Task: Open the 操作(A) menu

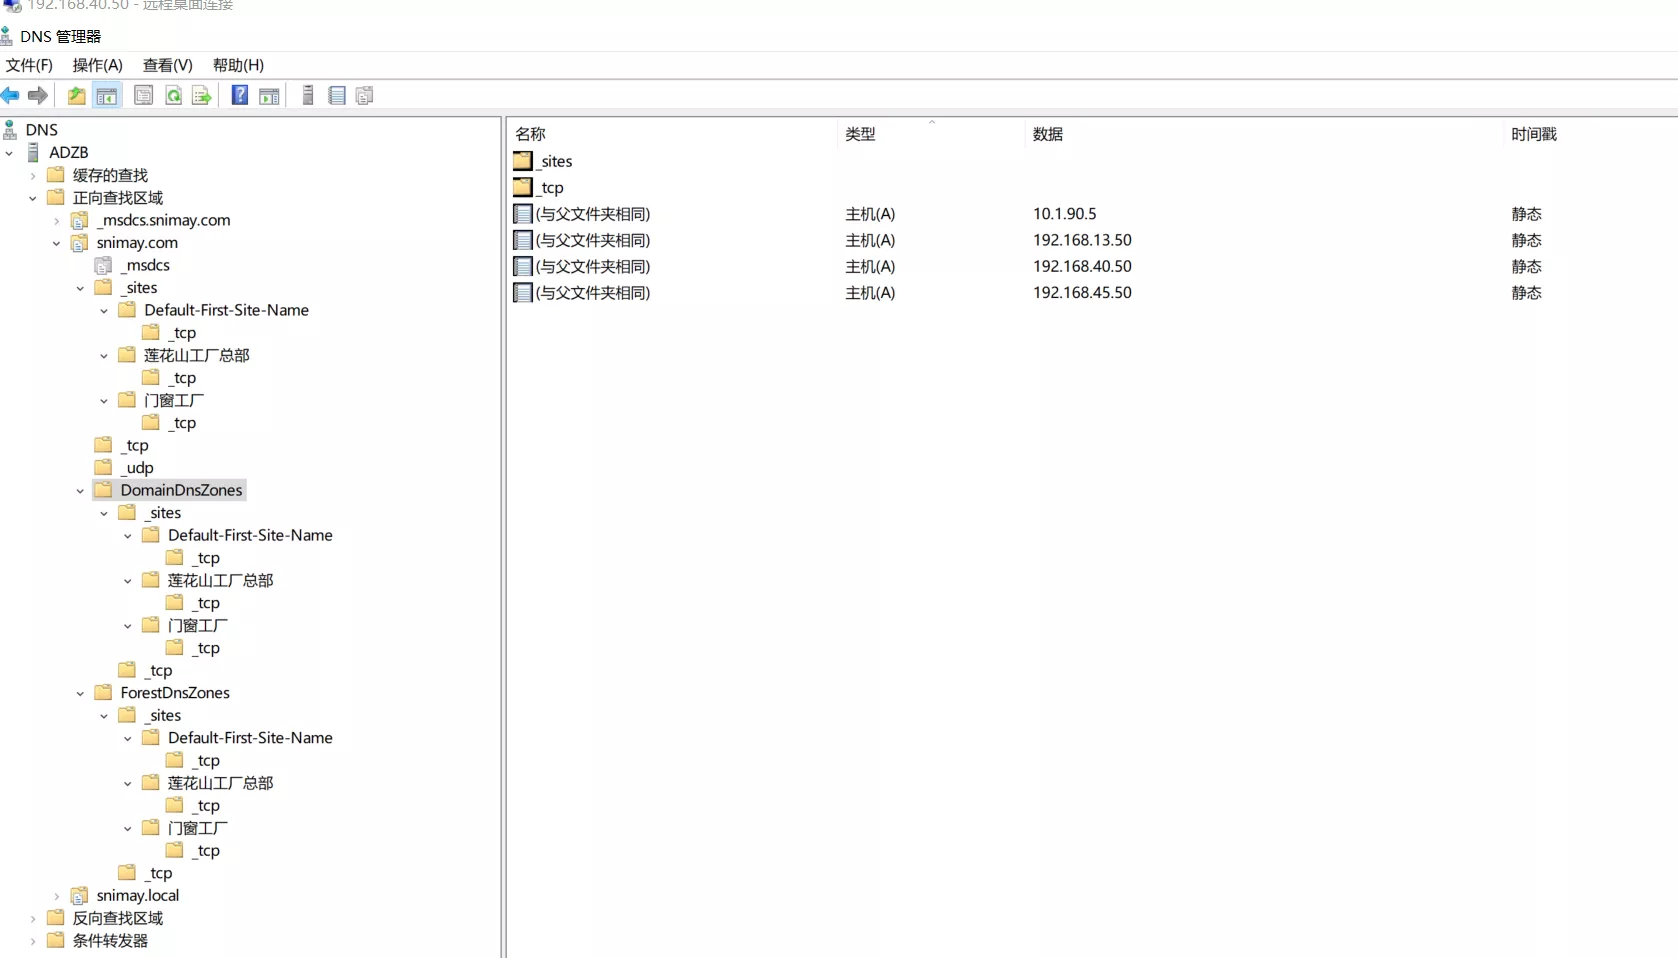Action: click(x=97, y=65)
